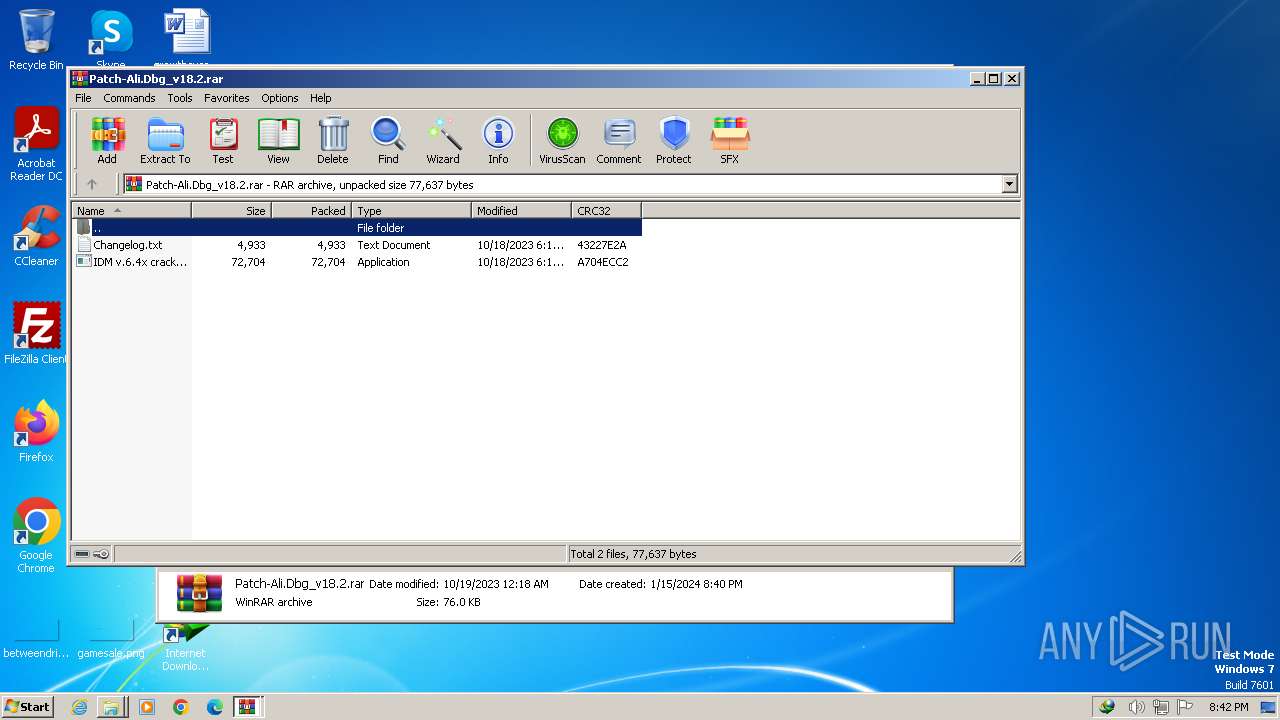Show archive Info
Screen dimensions: 1280x720
pos(498,140)
